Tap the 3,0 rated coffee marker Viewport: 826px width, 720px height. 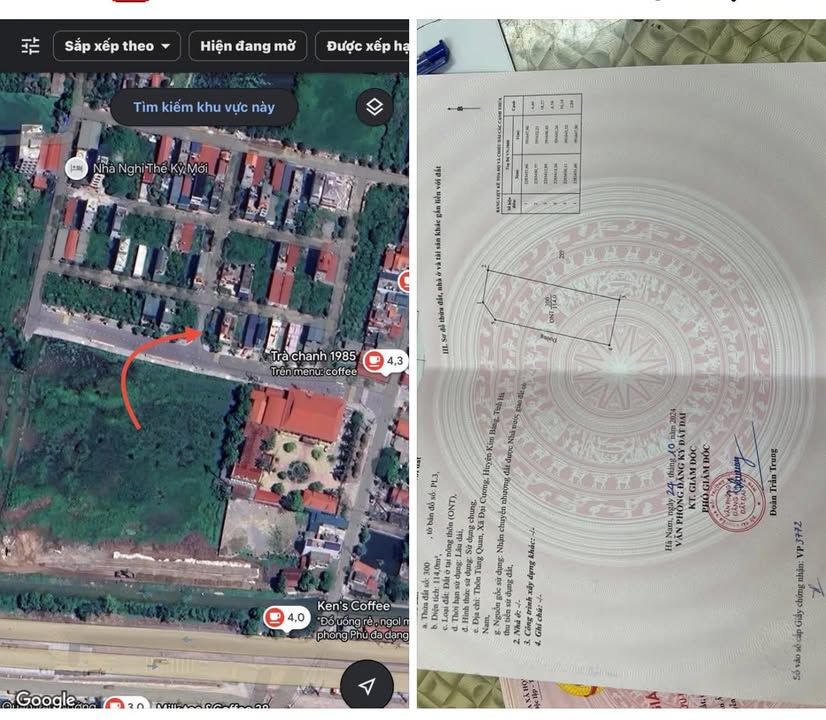pyautogui.click(x=113, y=706)
